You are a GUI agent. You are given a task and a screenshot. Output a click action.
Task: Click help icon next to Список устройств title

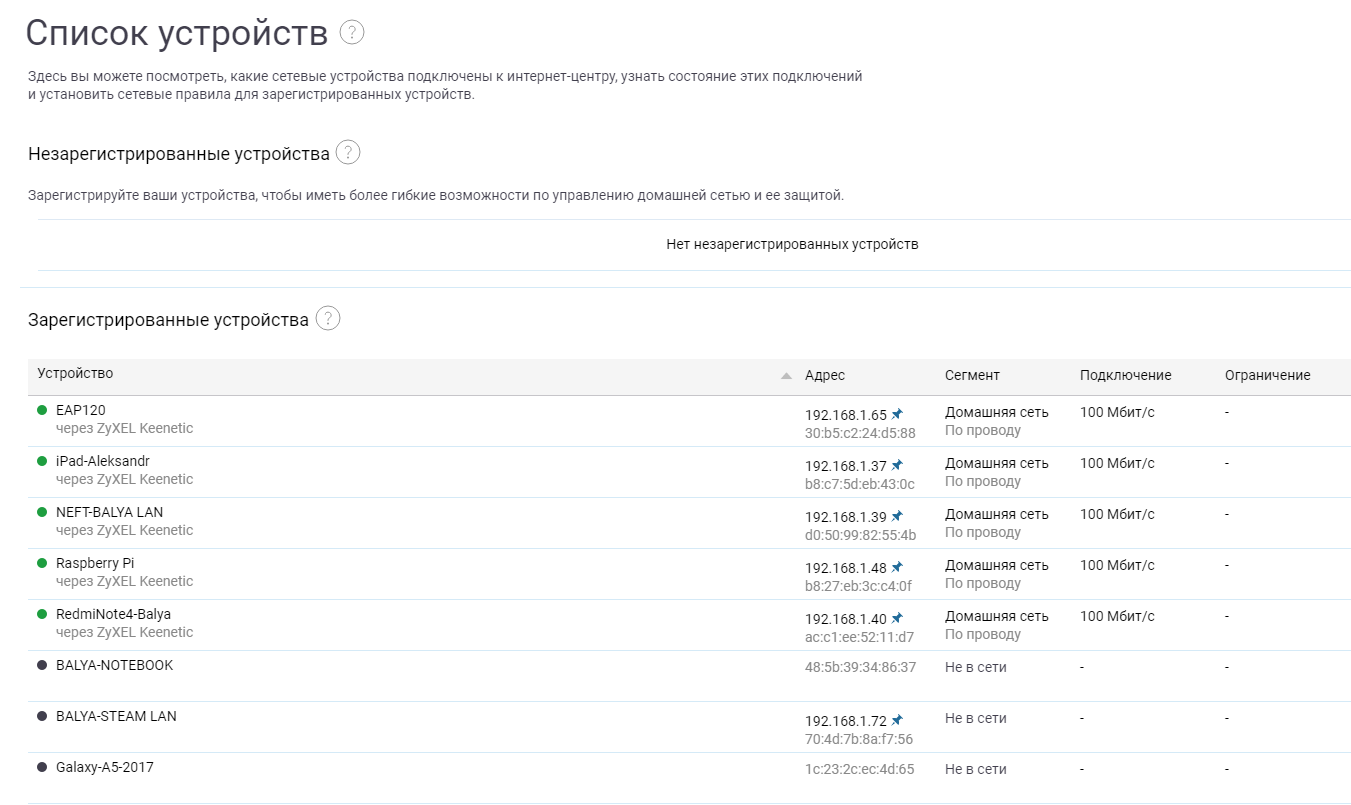point(352,32)
